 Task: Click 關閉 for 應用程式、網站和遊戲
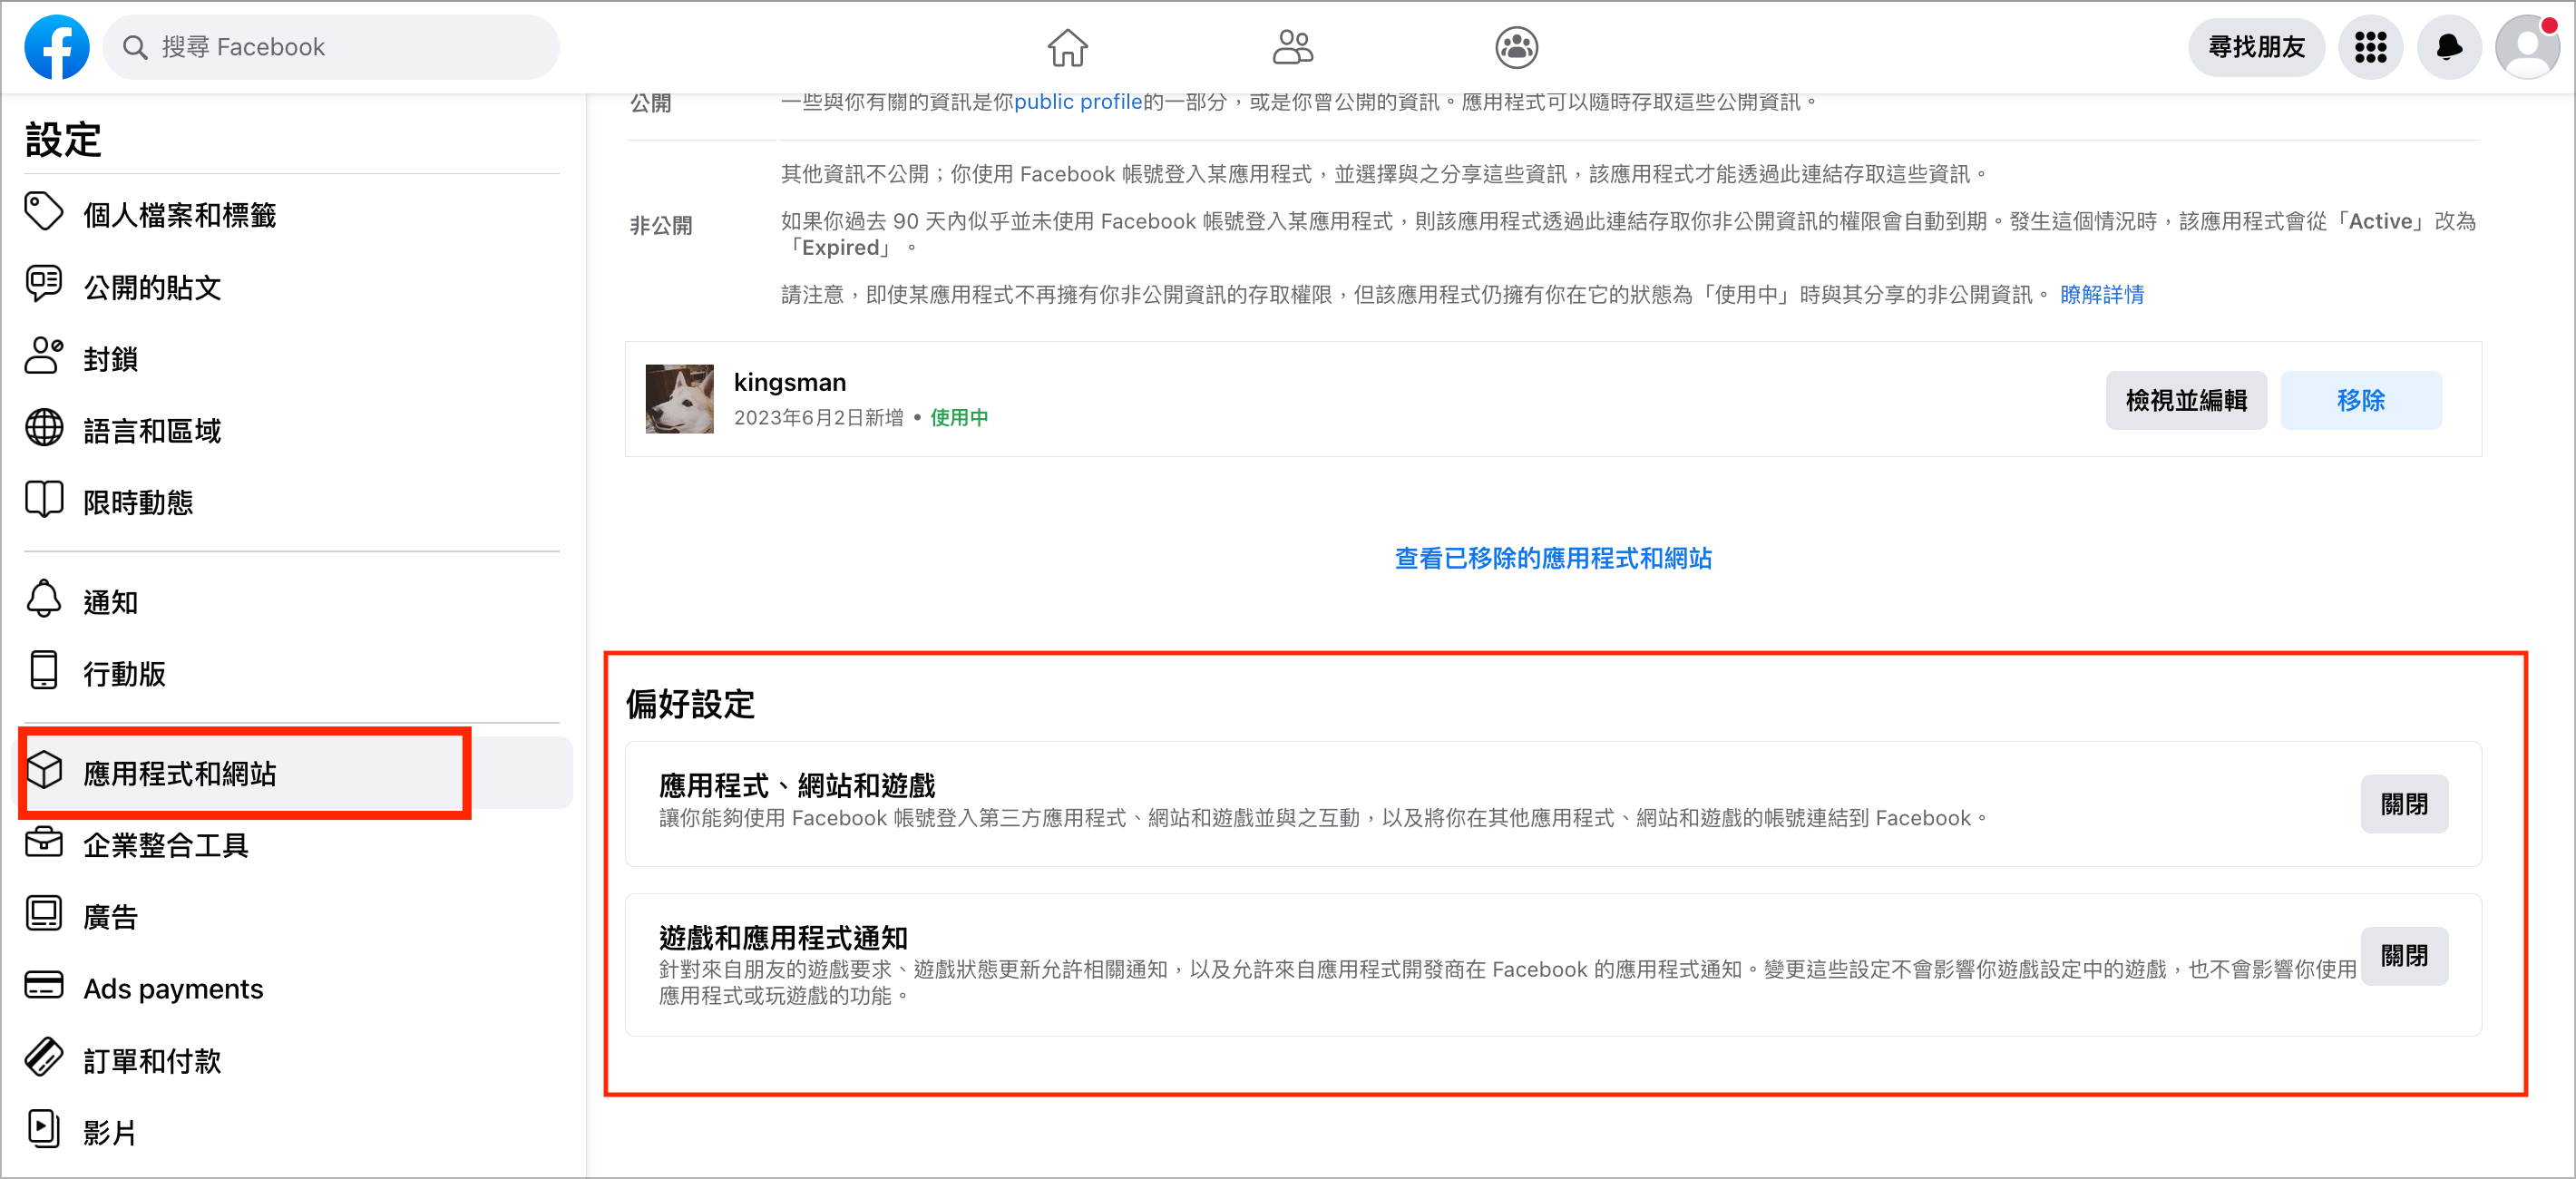pyautogui.click(x=2404, y=804)
